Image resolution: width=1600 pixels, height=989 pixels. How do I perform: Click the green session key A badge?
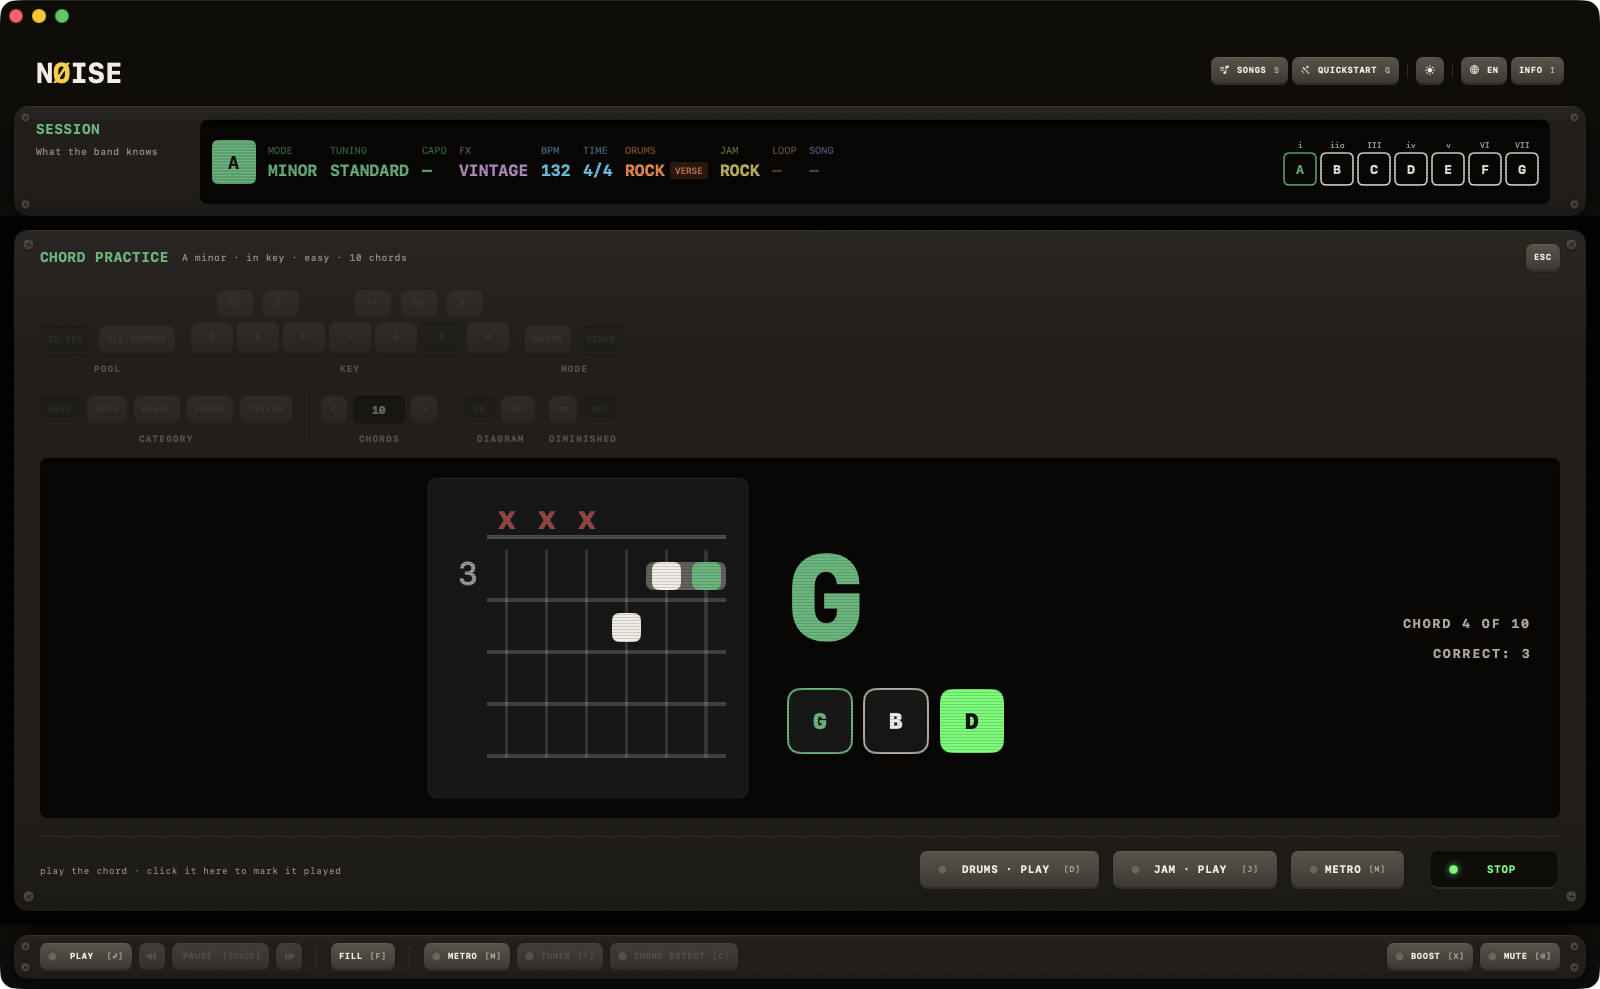click(x=234, y=162)
